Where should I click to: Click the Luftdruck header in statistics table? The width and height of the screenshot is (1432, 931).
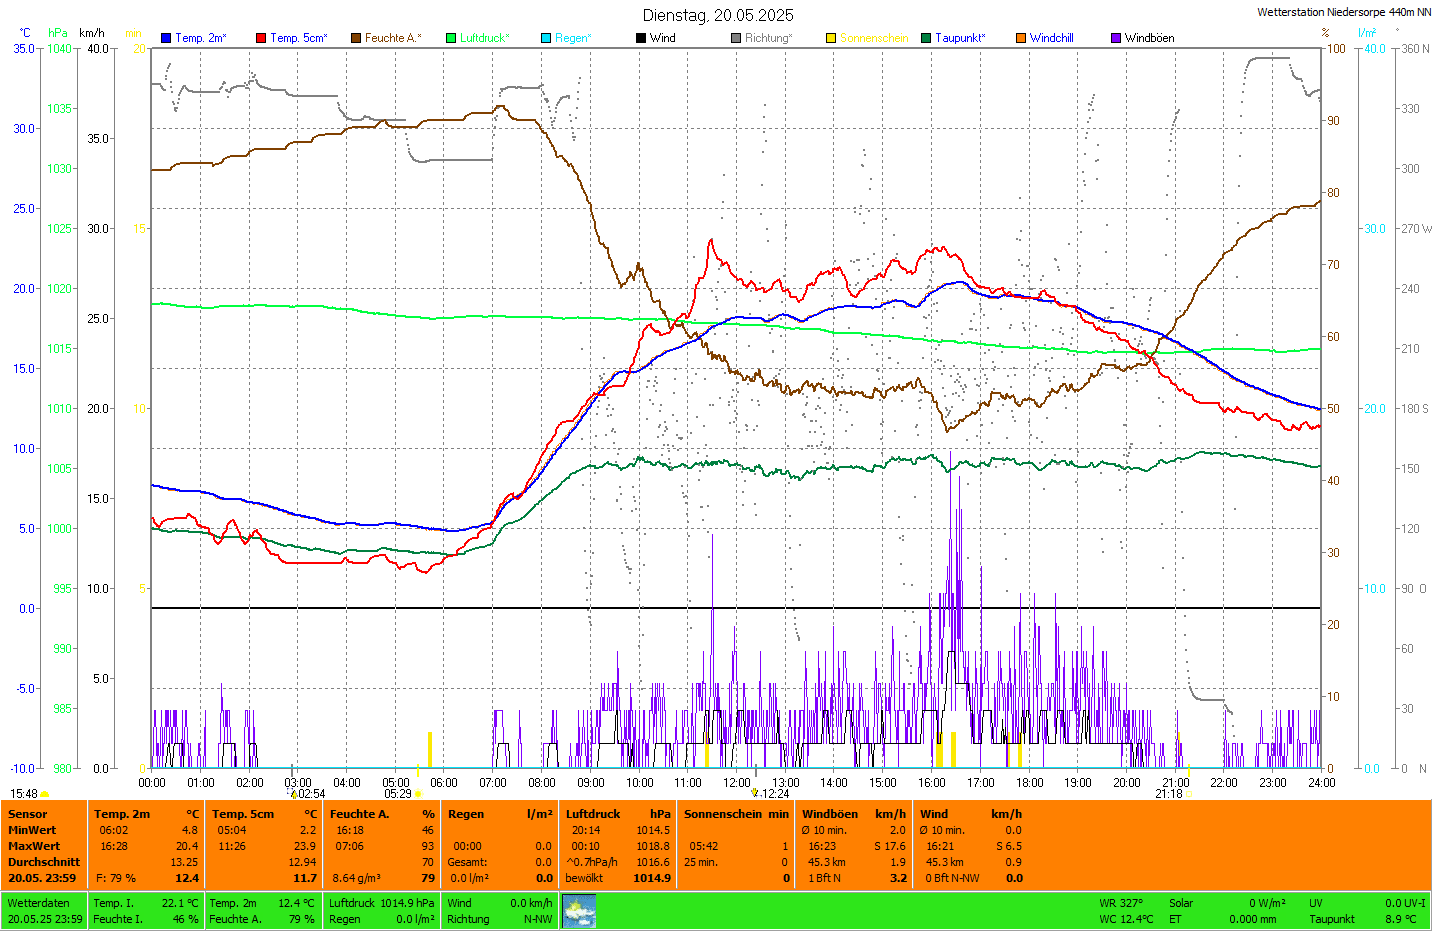coord(593,814)
